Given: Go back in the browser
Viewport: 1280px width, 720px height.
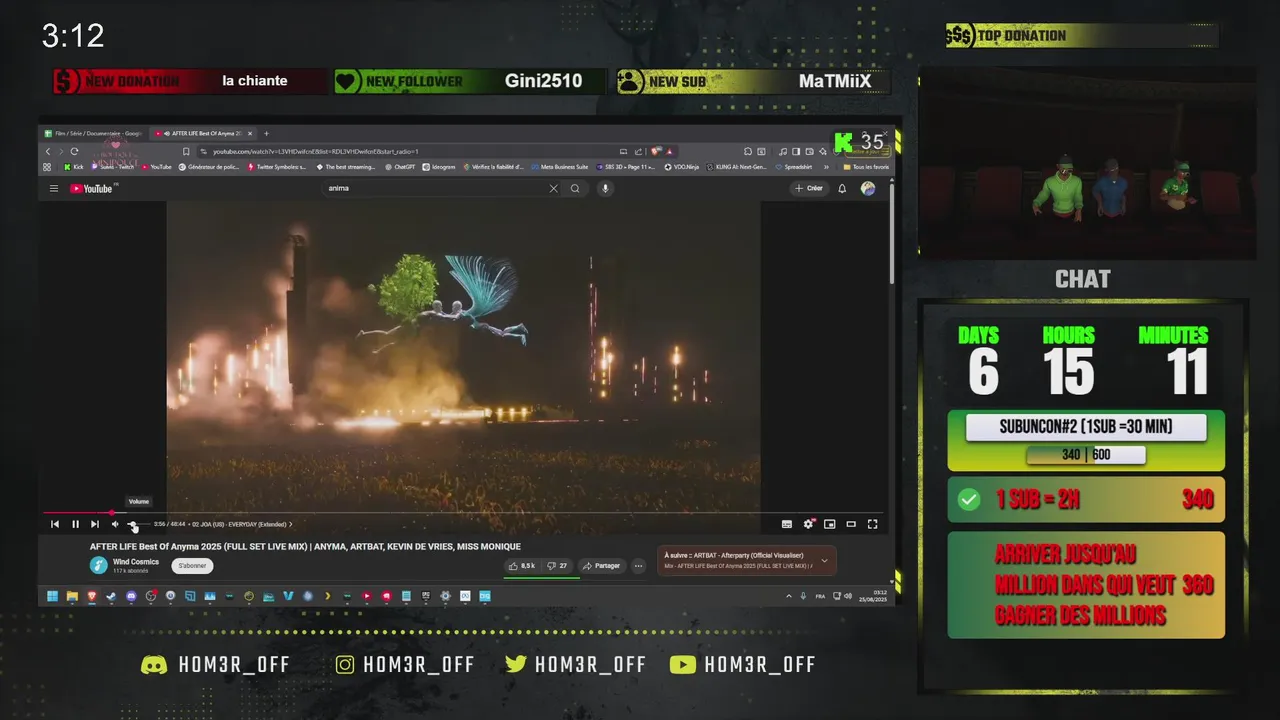Looking at the screenshot, I should pyautogui.click(x=48, y=151).
